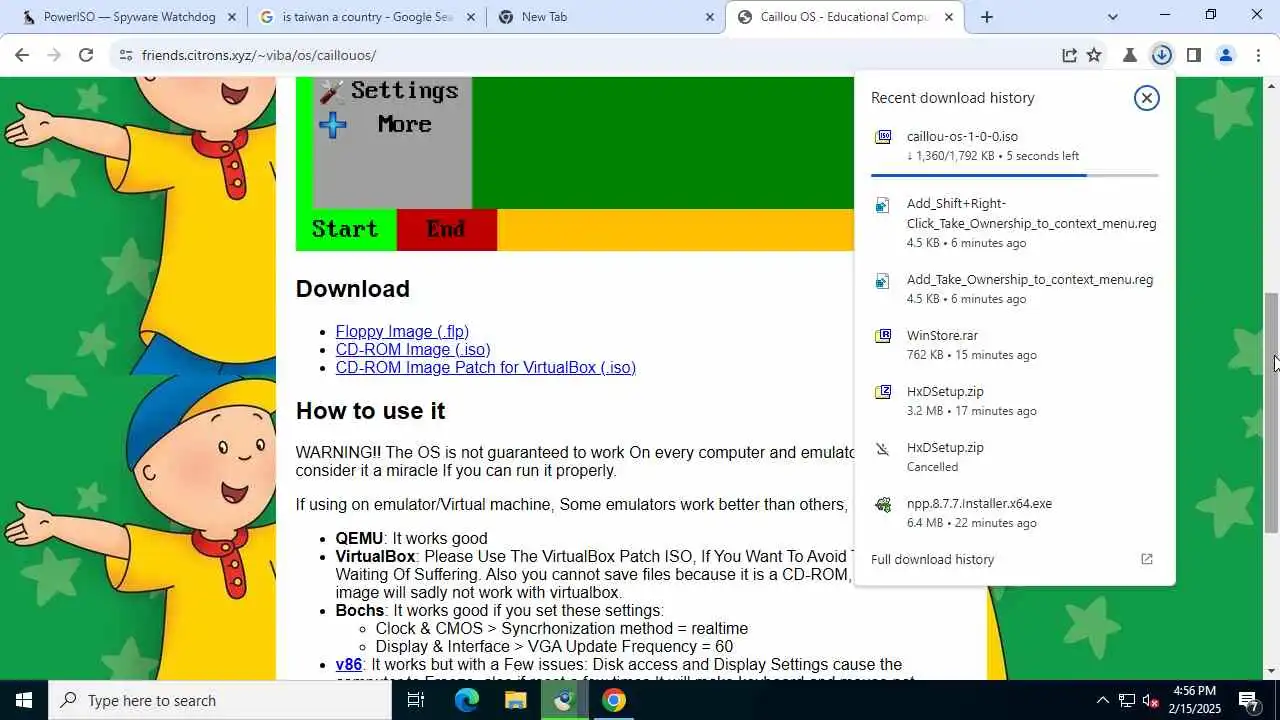Click external link icon beside Full download history

pyautogui.click(x=1147, y=559)
